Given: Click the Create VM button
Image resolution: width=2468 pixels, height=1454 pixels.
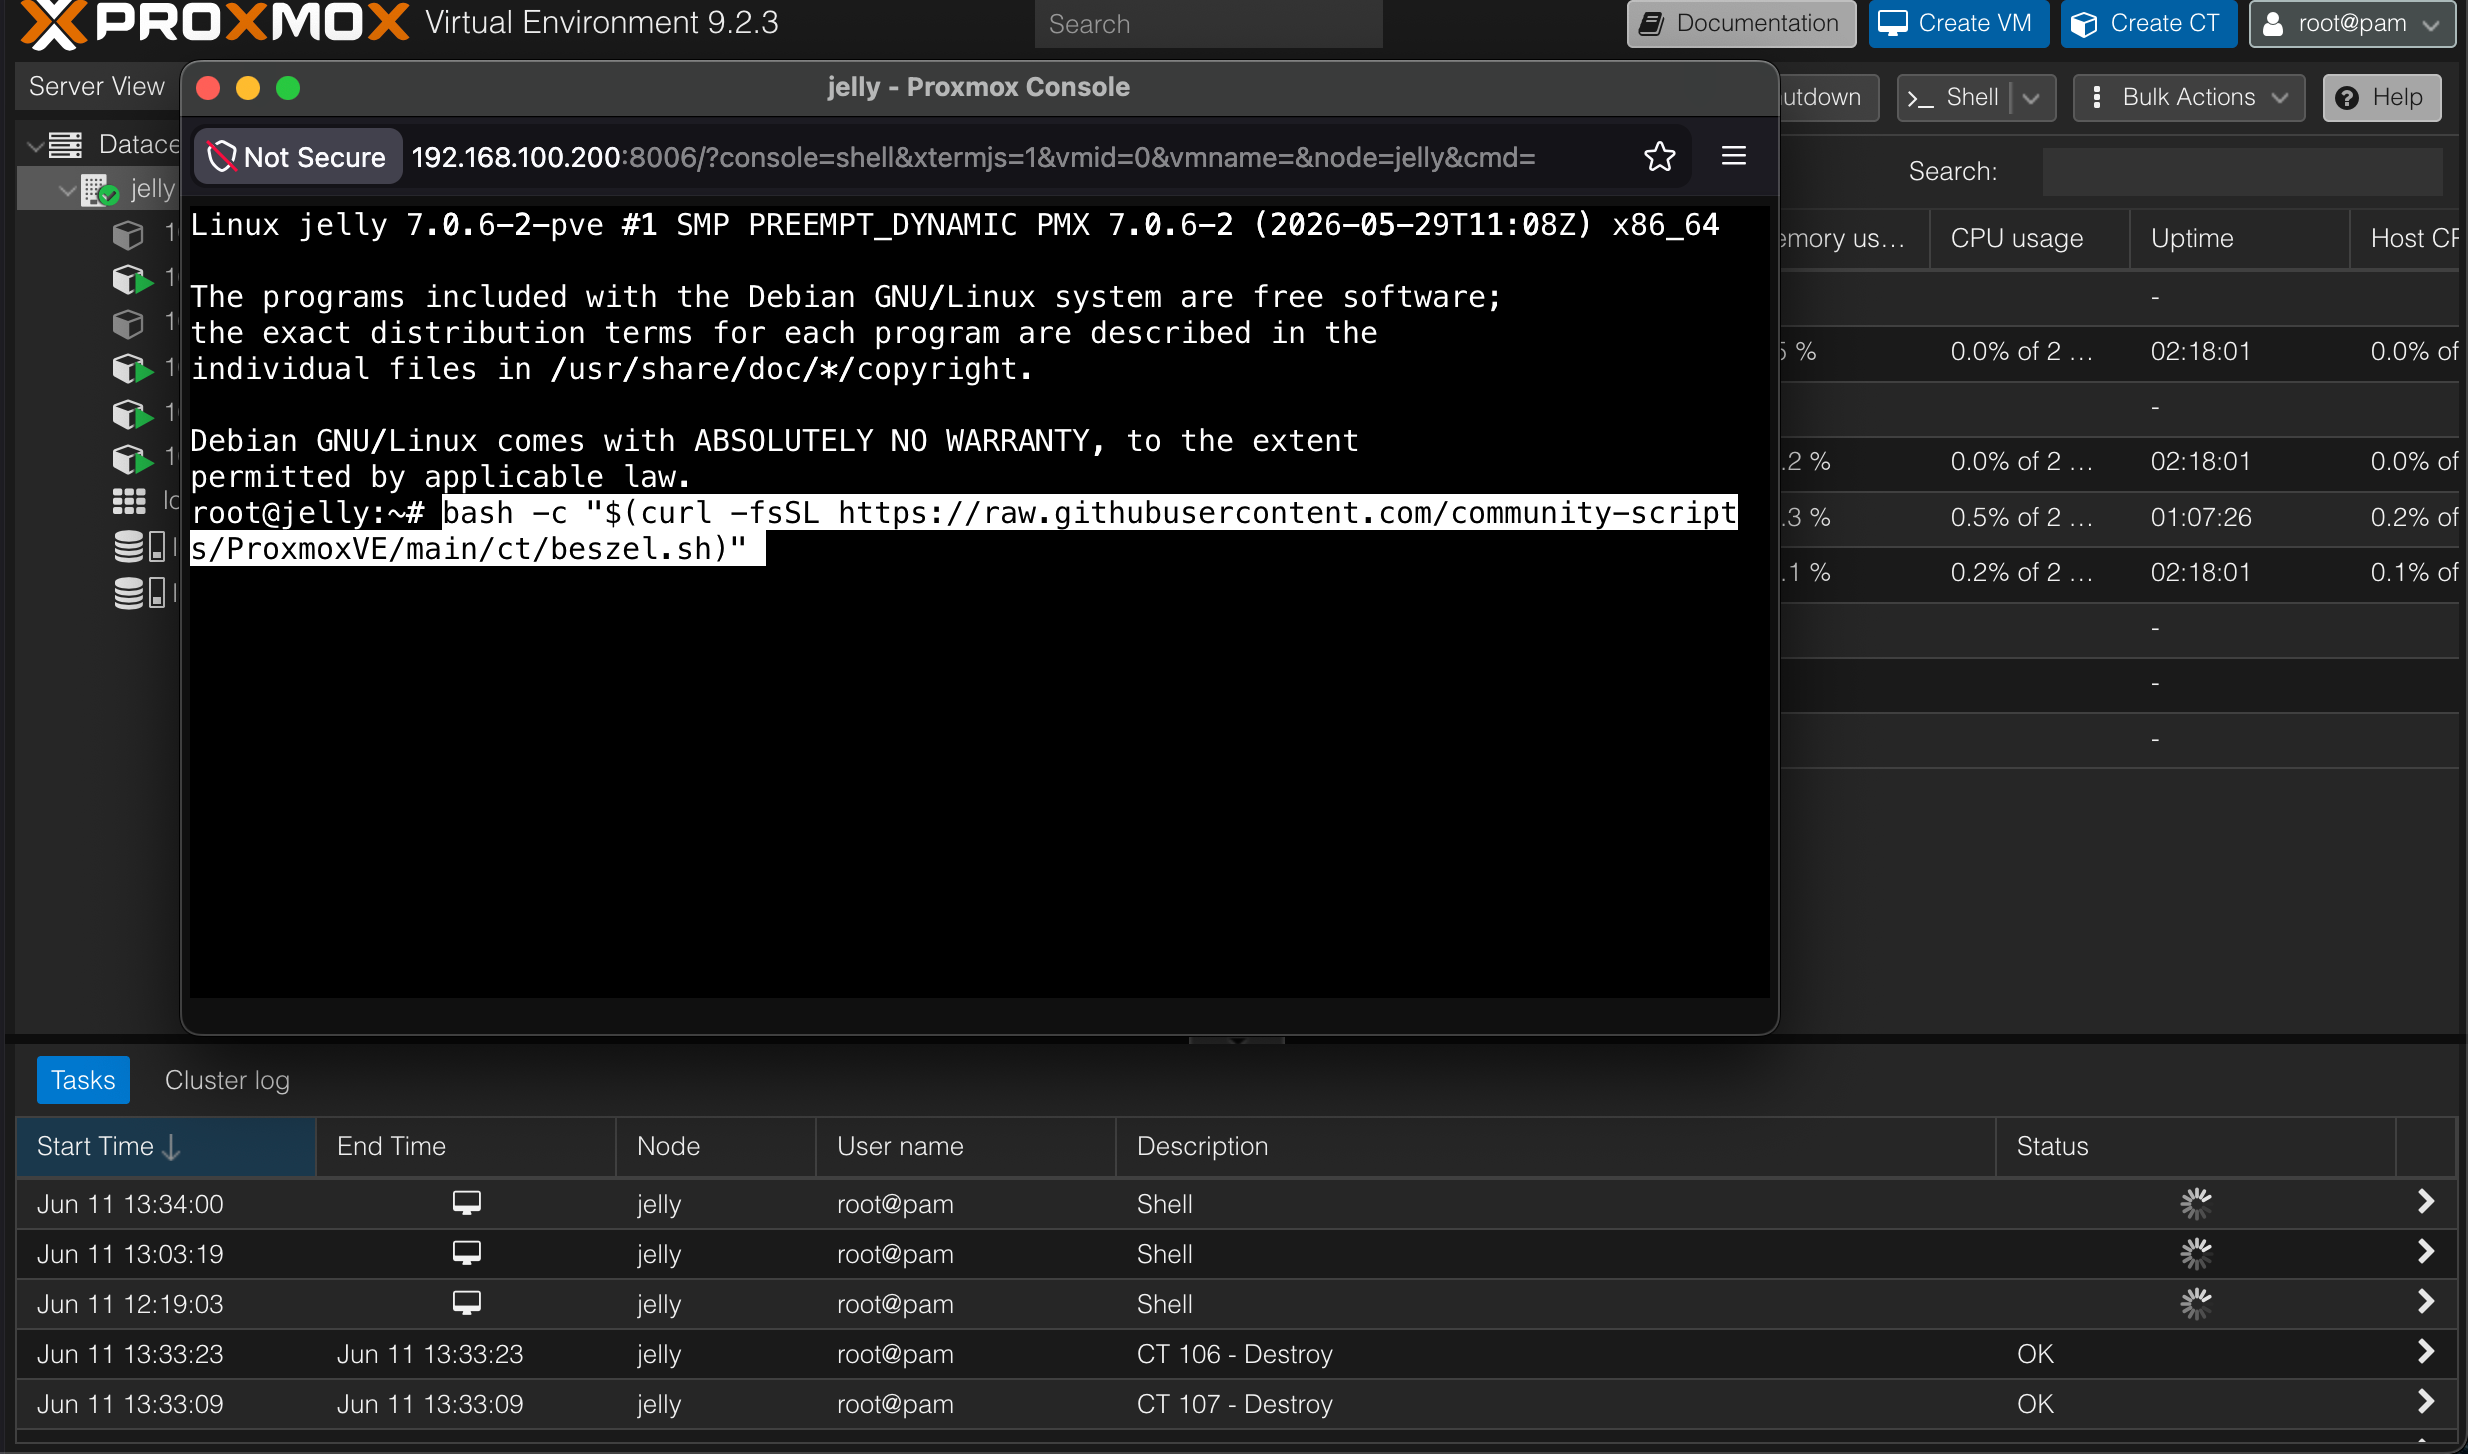Looking at the screenshot, I should [x=1959, y=23].
